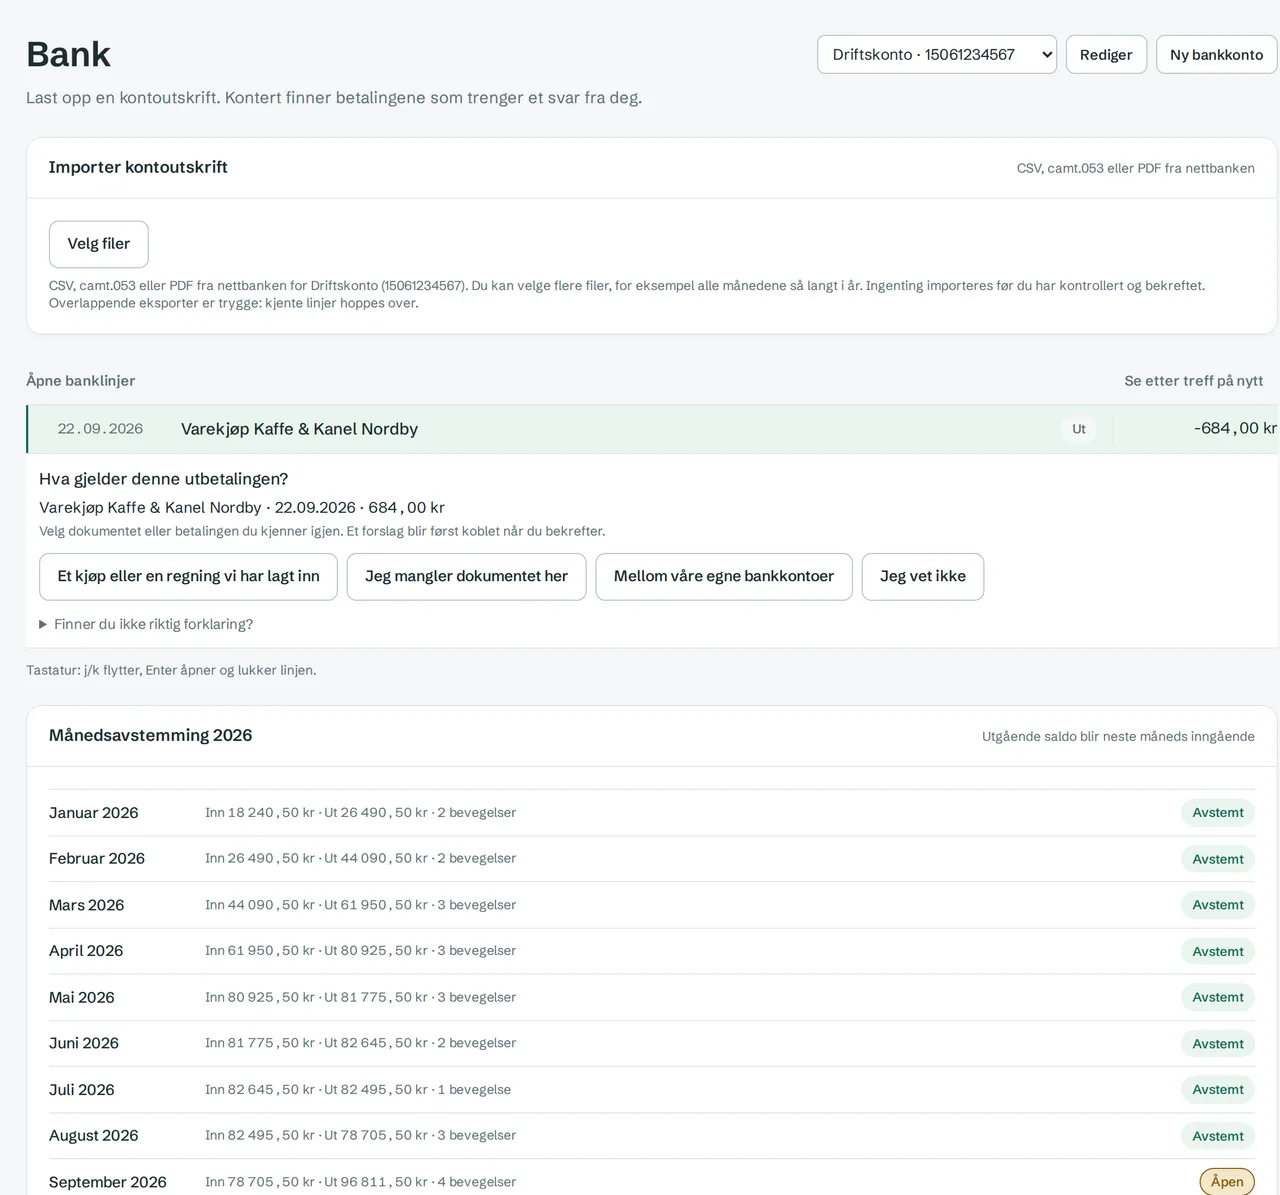Click the -684,00 kr amount
Screen dimensions: 1280x1195
coord(1235,428)
